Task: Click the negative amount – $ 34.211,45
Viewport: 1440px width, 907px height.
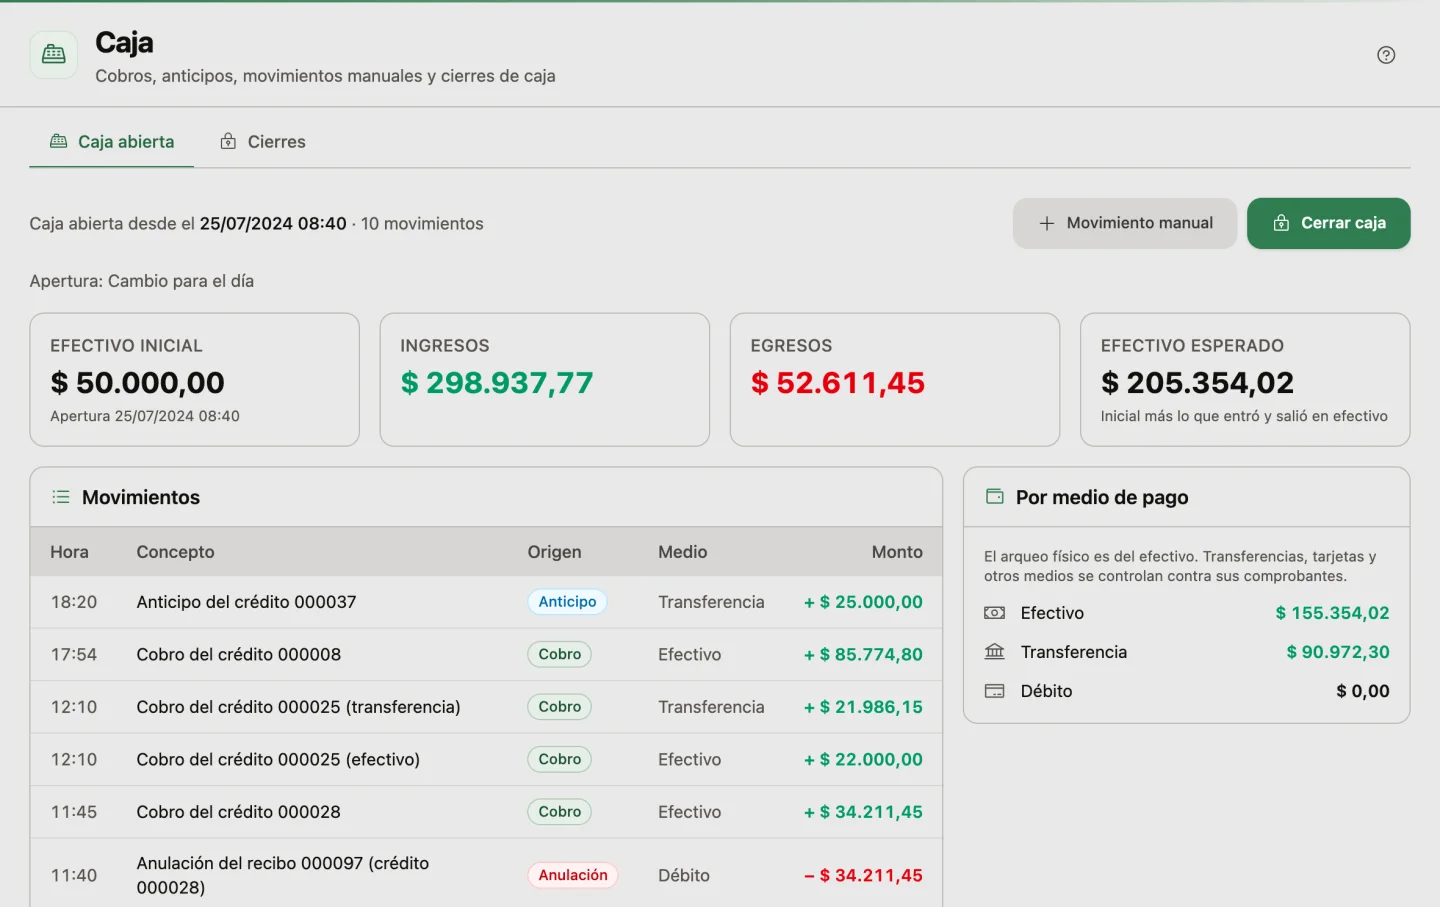Action: pos(863,875)
